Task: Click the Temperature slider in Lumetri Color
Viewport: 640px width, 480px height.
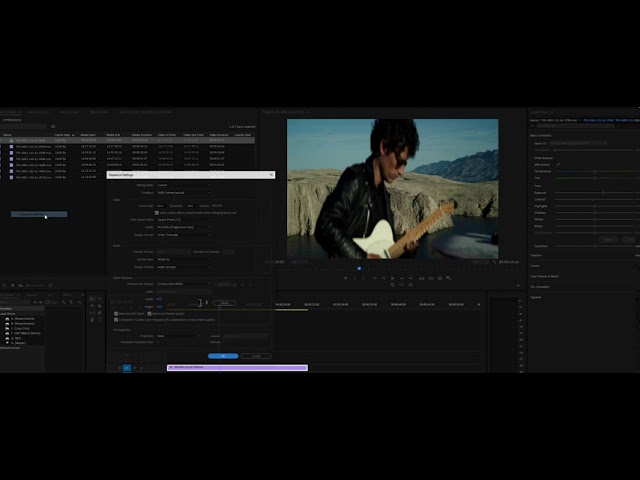Action: pyautogui.click(x=595, y=171)
